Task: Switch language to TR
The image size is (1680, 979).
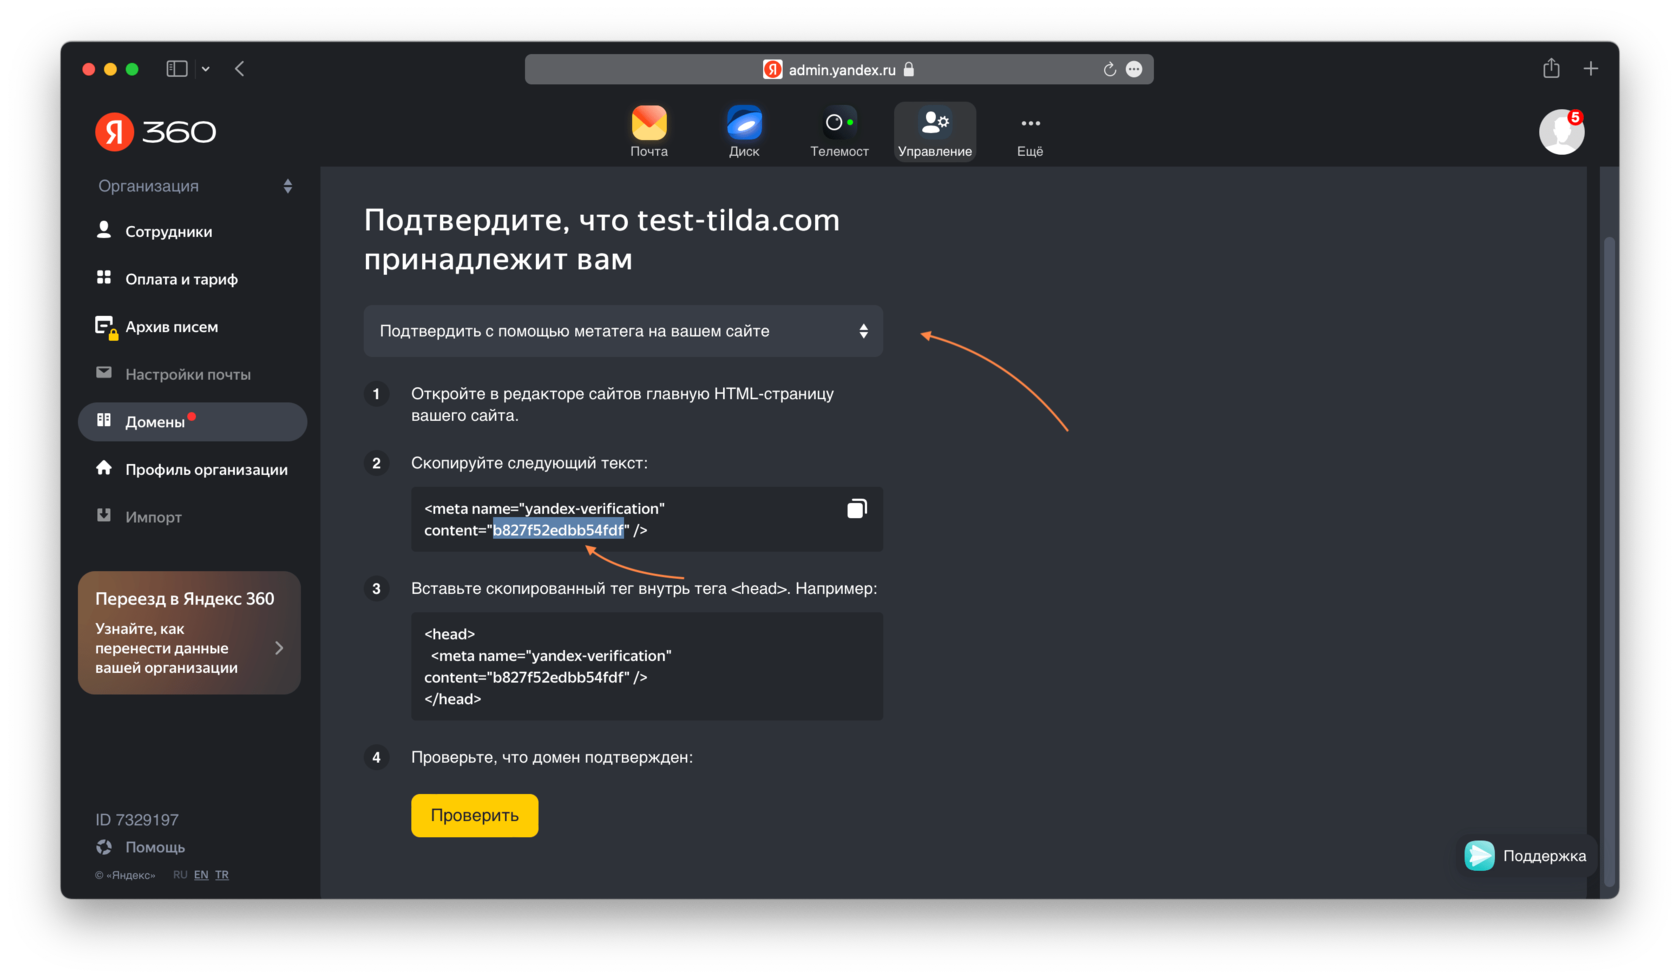Action: tap(222, 875)
